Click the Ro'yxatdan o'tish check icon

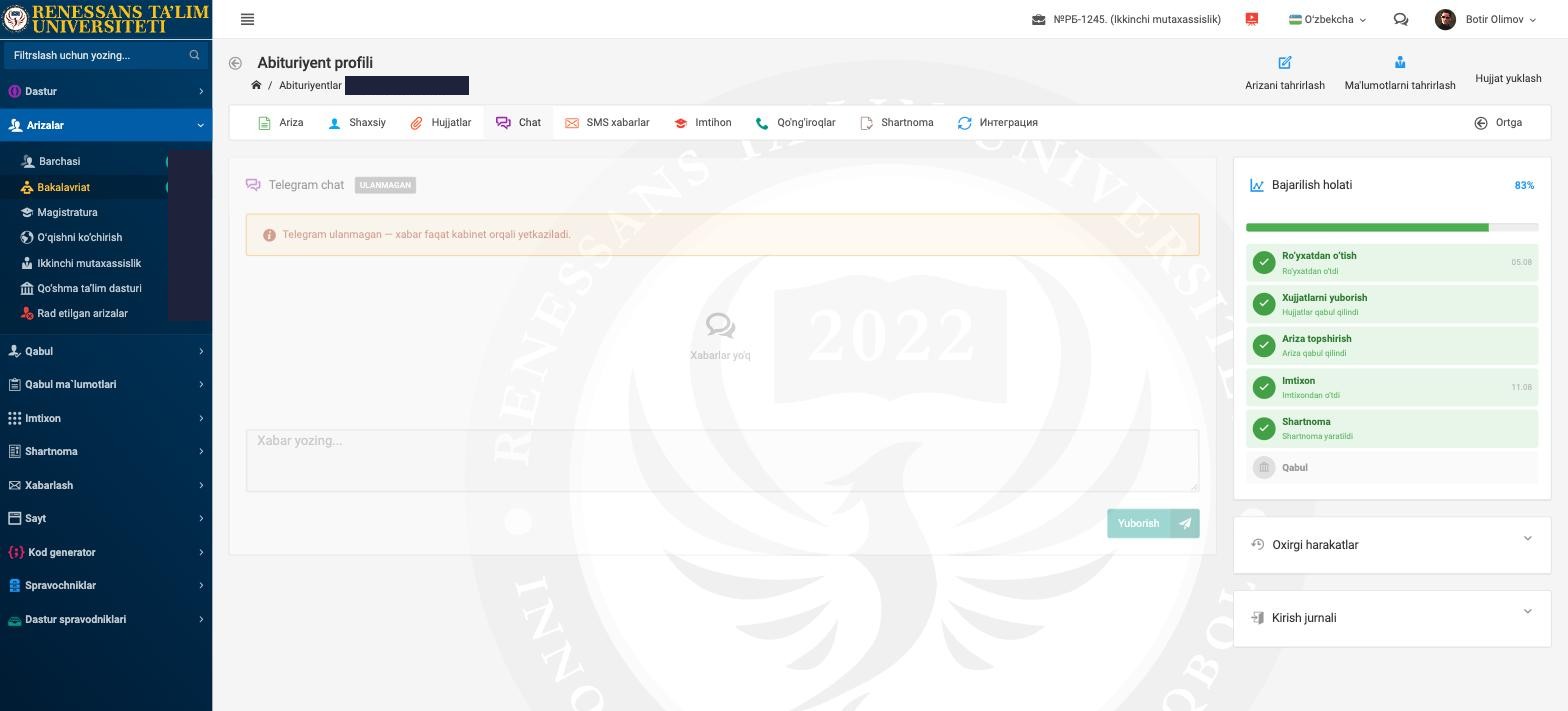click(1264, 262)
